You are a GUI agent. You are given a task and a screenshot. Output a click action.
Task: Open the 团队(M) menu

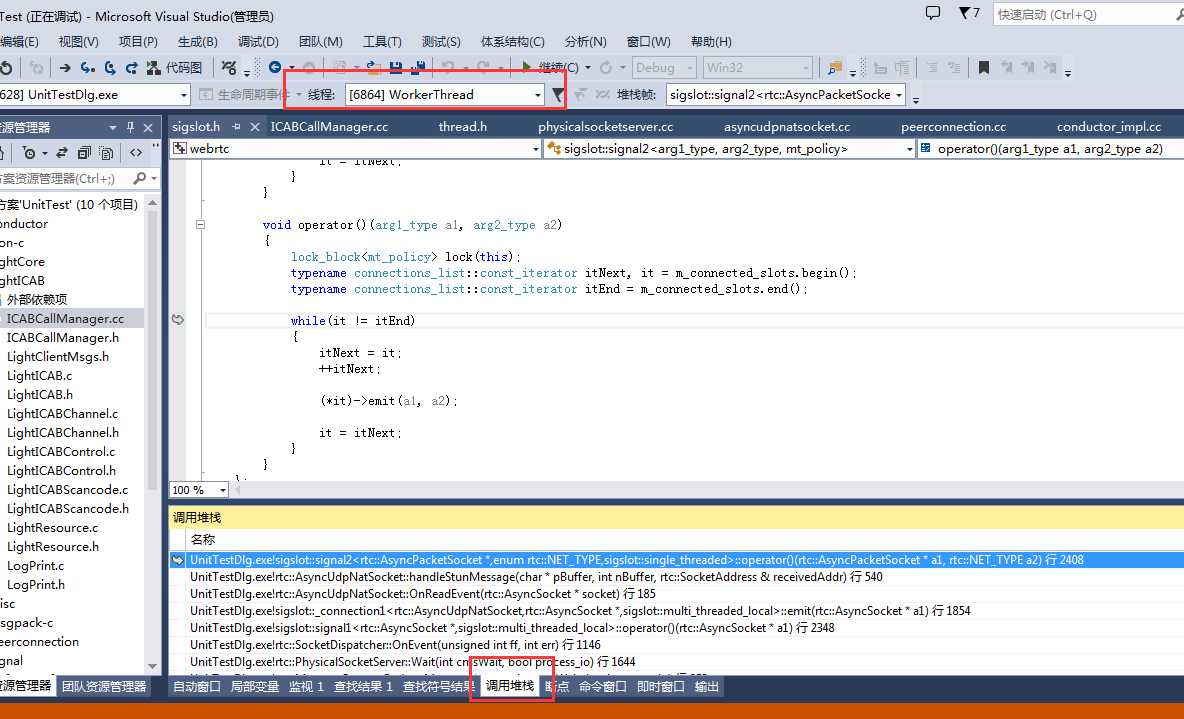pyautogui.click(x=321, y=42)
